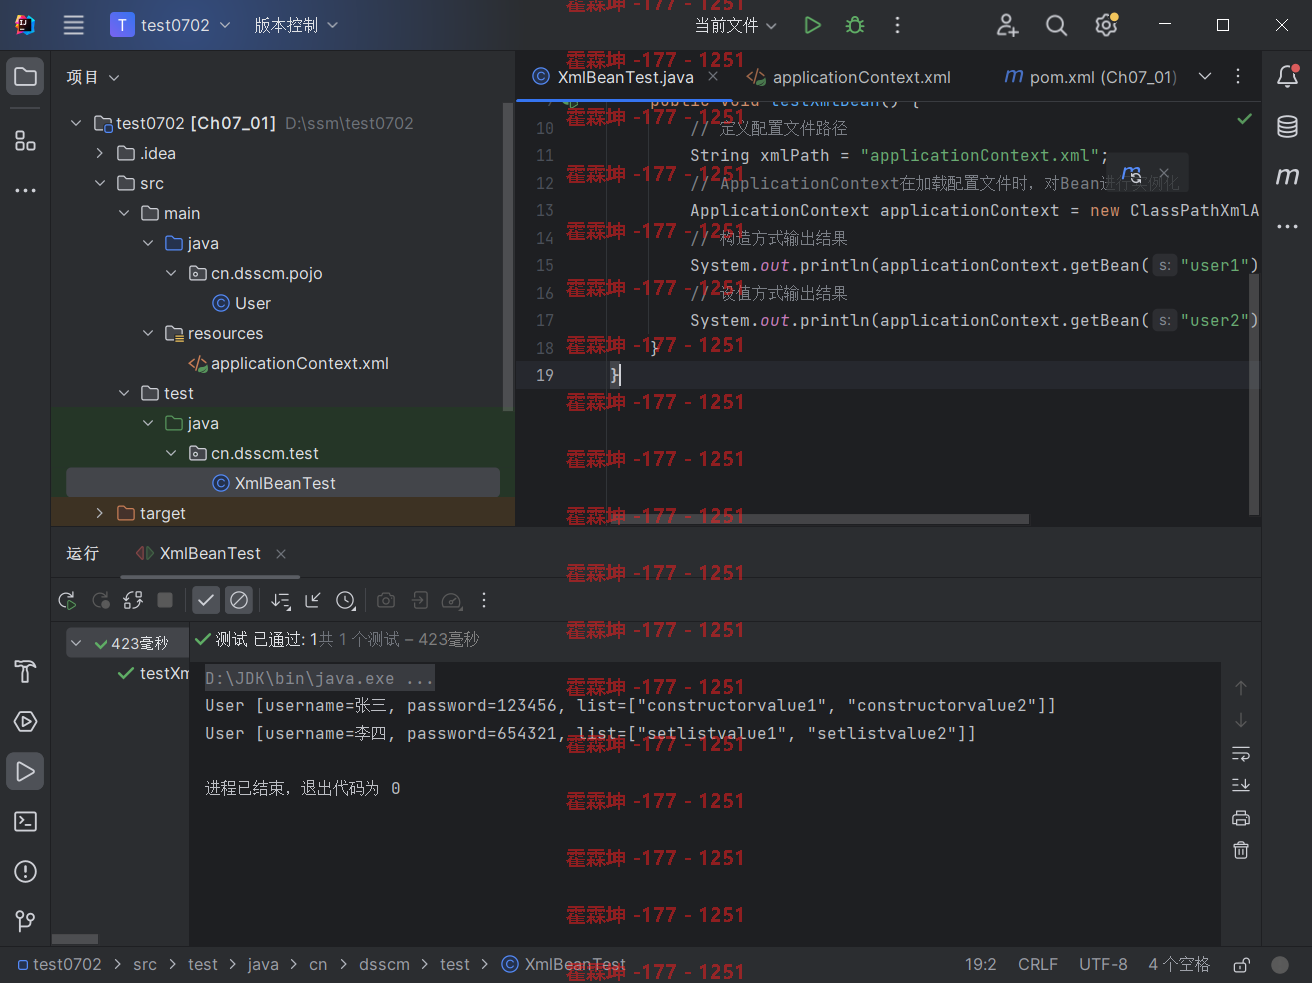This screenshot has width=1312, height=983.
Task: Switch to pom.xml (Ch07_01) tab
Action: pyautogui.click(x=1090, y=77)
